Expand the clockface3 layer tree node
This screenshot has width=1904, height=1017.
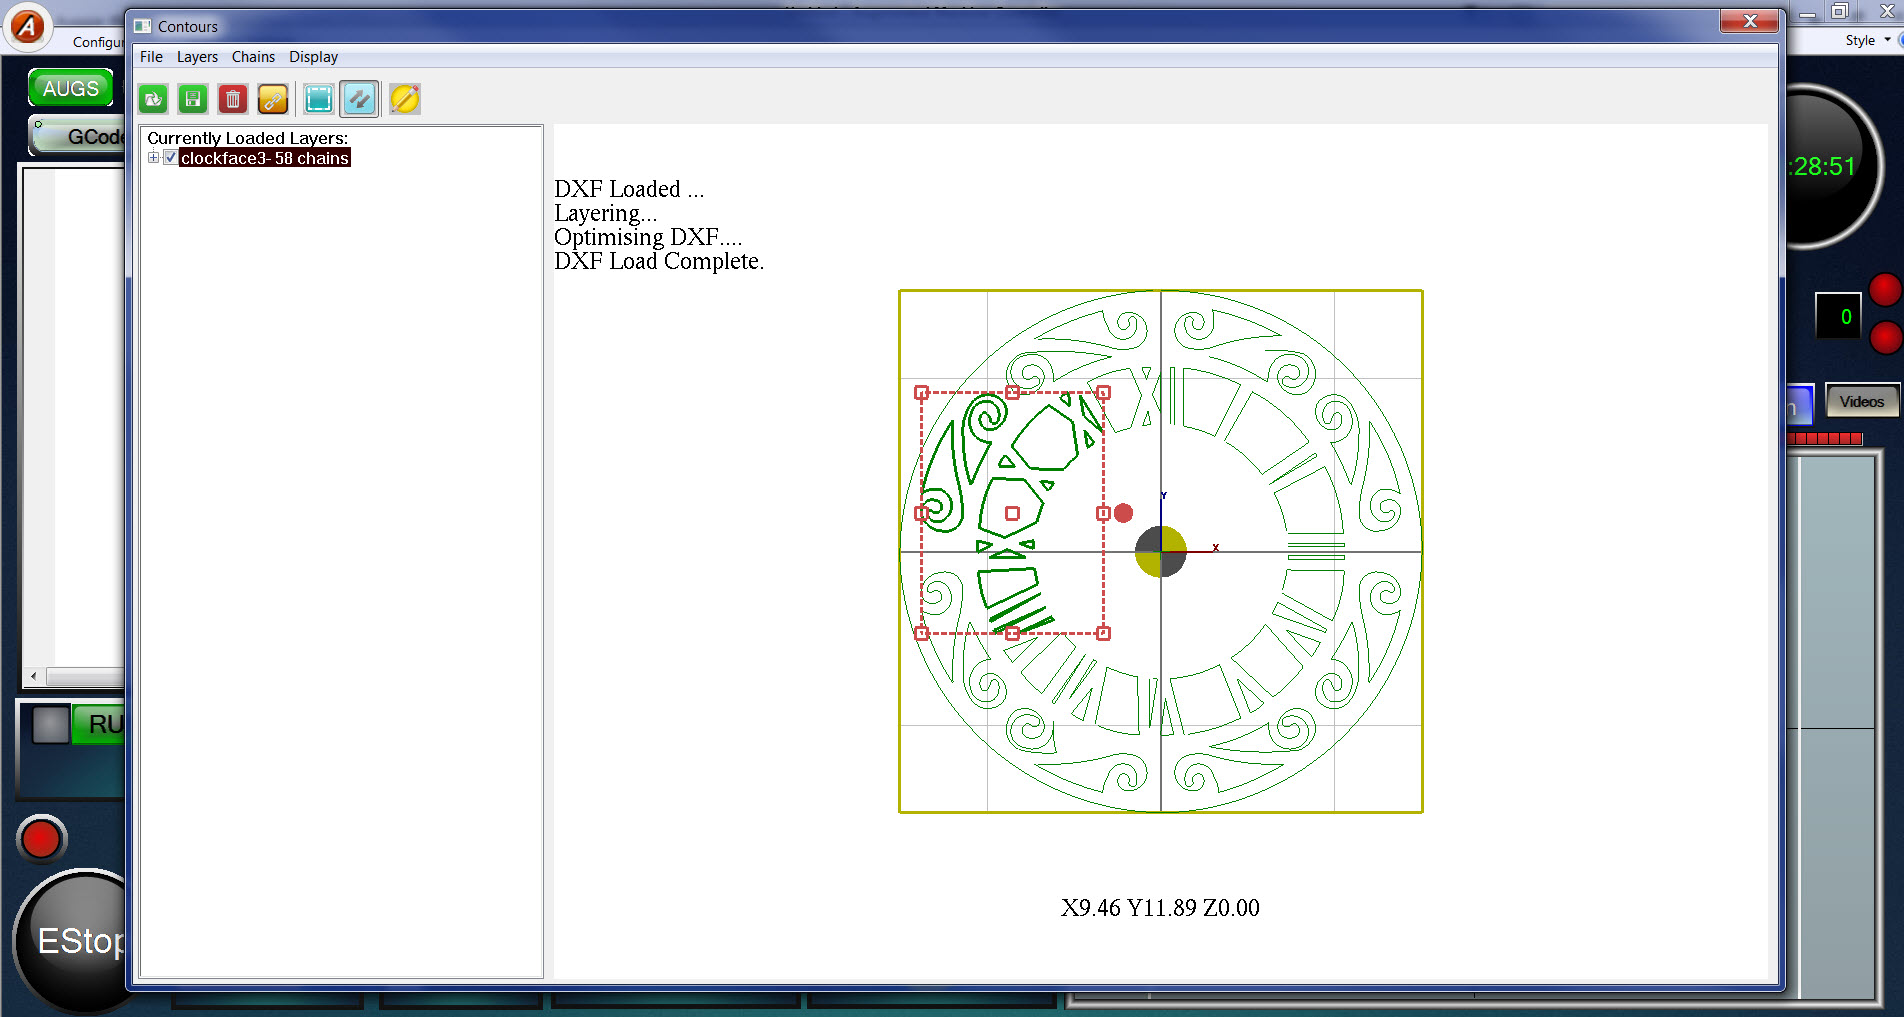(x=153, y=158)
